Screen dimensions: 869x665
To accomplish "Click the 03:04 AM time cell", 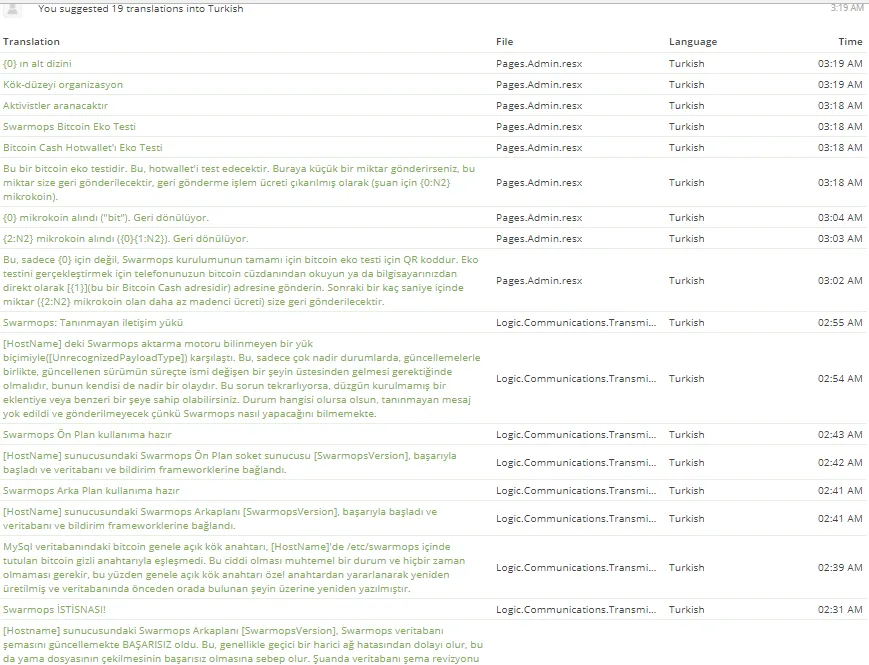I will tap(840, 218).
